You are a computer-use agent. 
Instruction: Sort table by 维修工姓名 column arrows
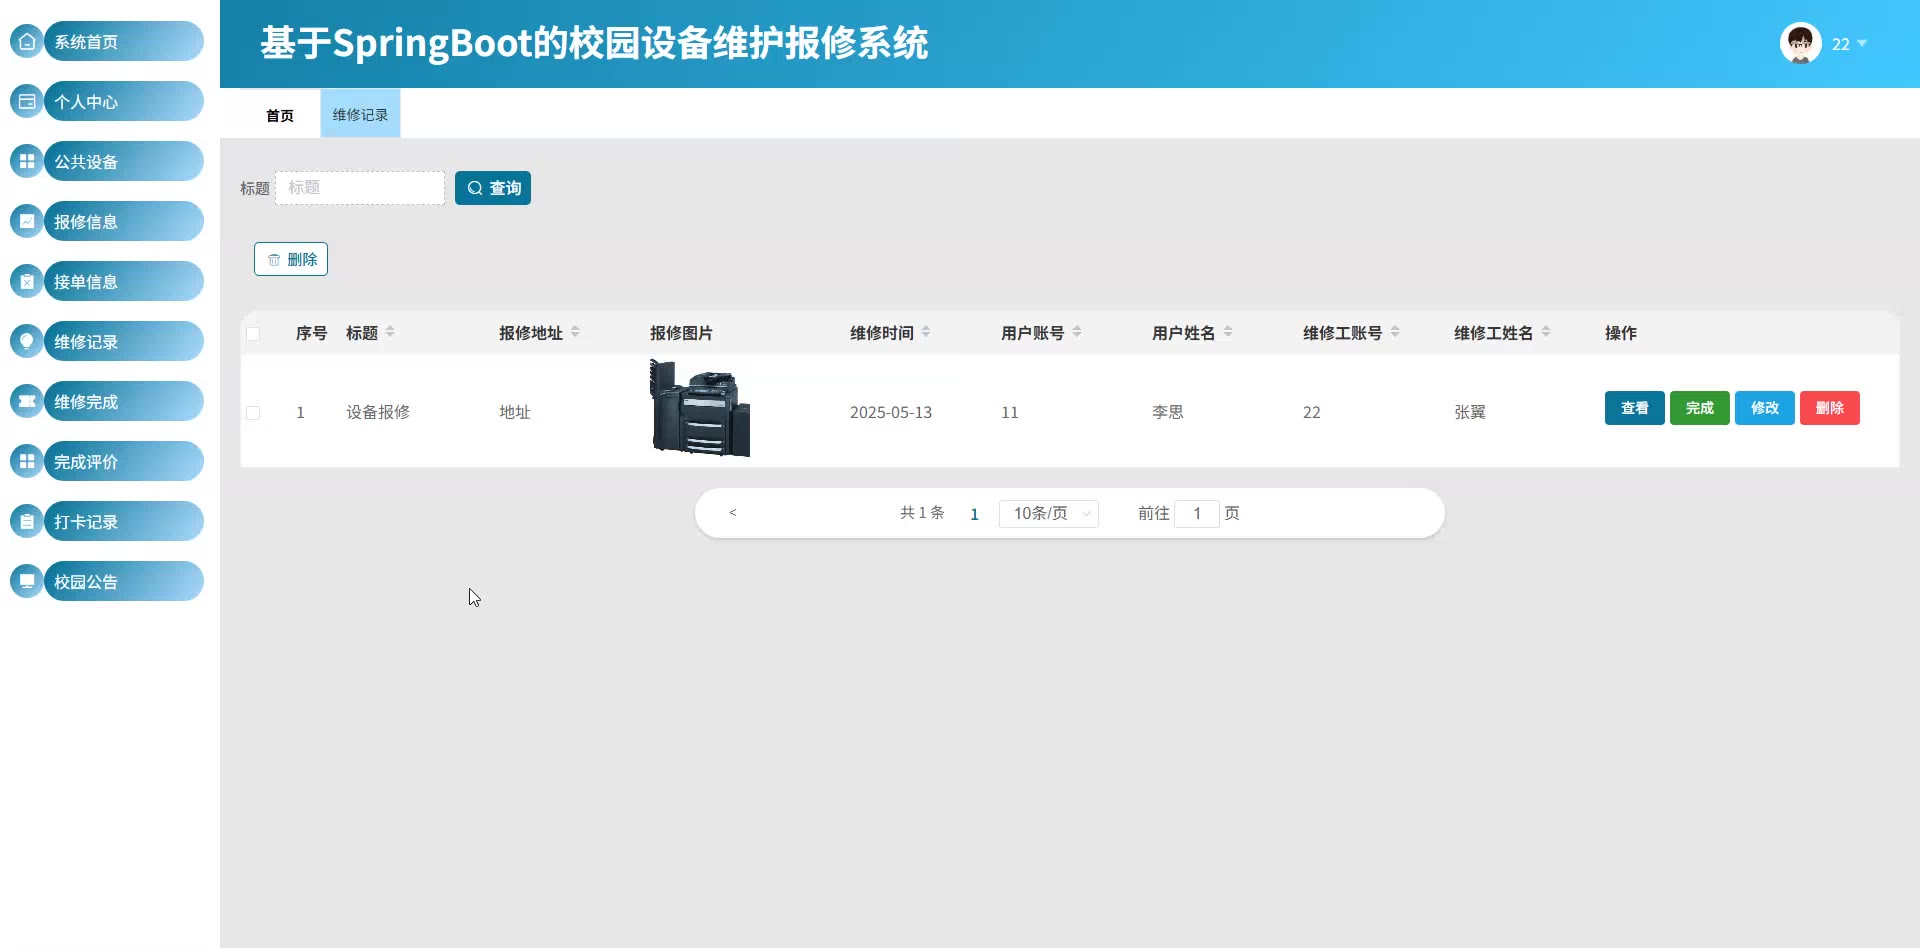pos(1546,332)
